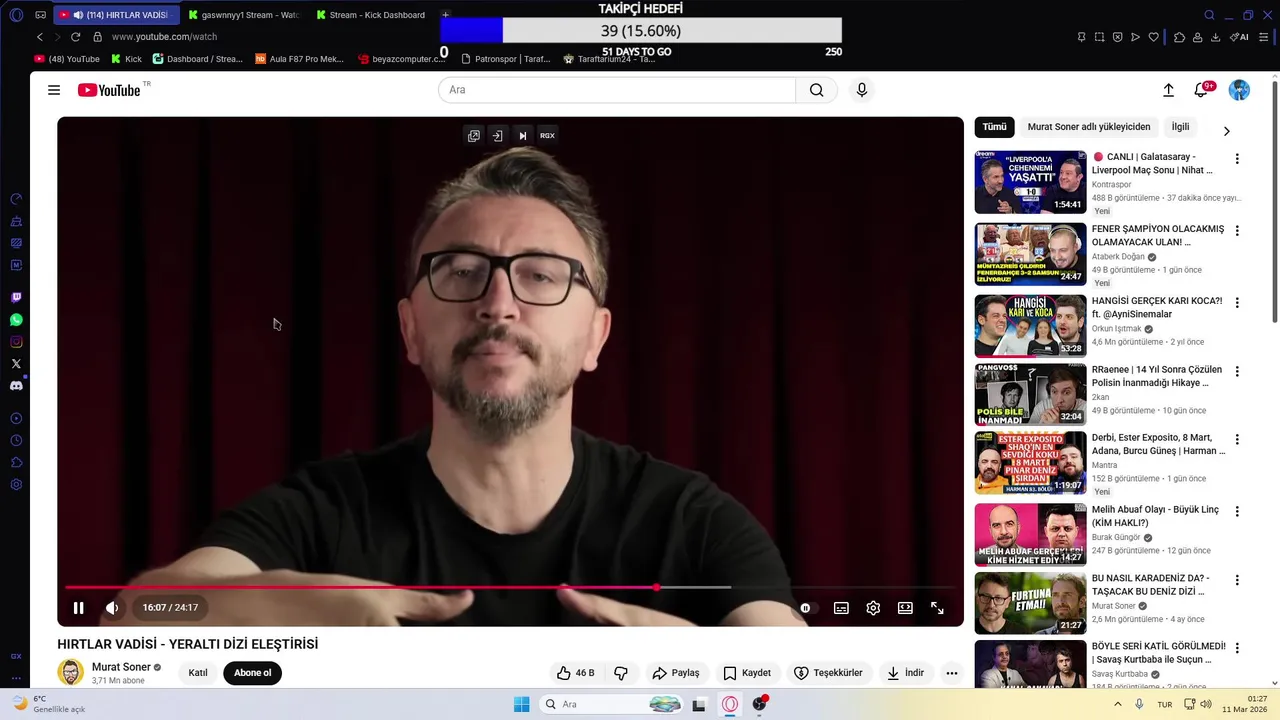Open options for RRaenee 14 Yıl Sonra video
This screenshot has width=1280, height=720.
tap(1237, 371)
